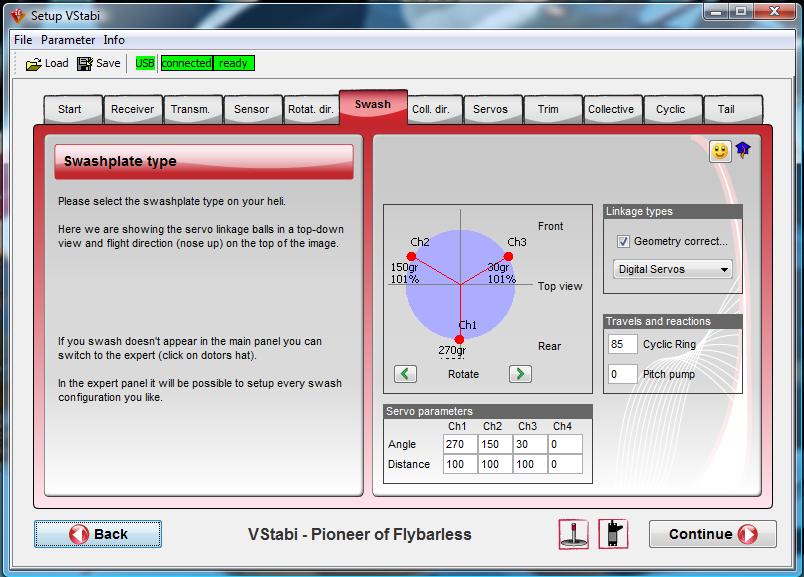
Task: Click the 270gr label under Ch1
Action: pos(452,350)
